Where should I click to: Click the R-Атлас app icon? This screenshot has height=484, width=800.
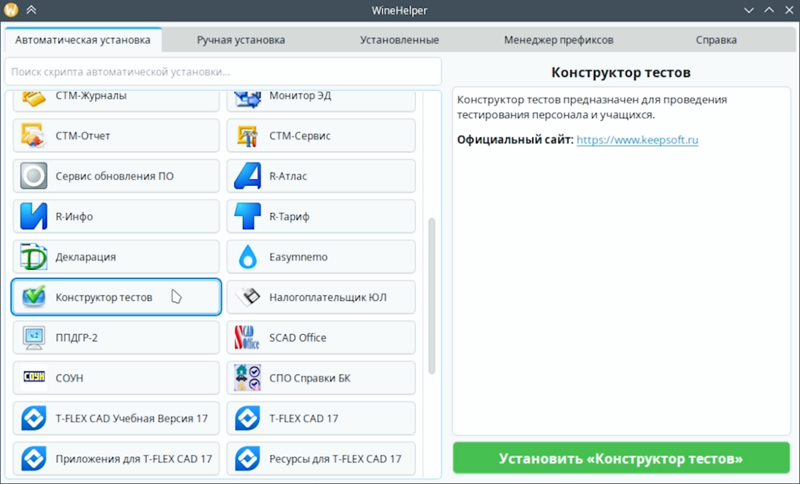coord(247,176)
